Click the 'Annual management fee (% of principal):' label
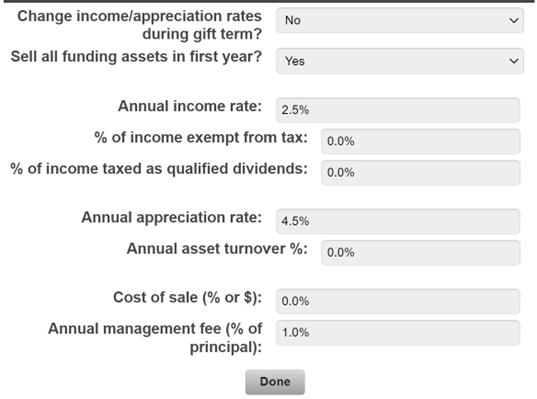The width and height of the screenshot is (537, 399). [155, 338]
